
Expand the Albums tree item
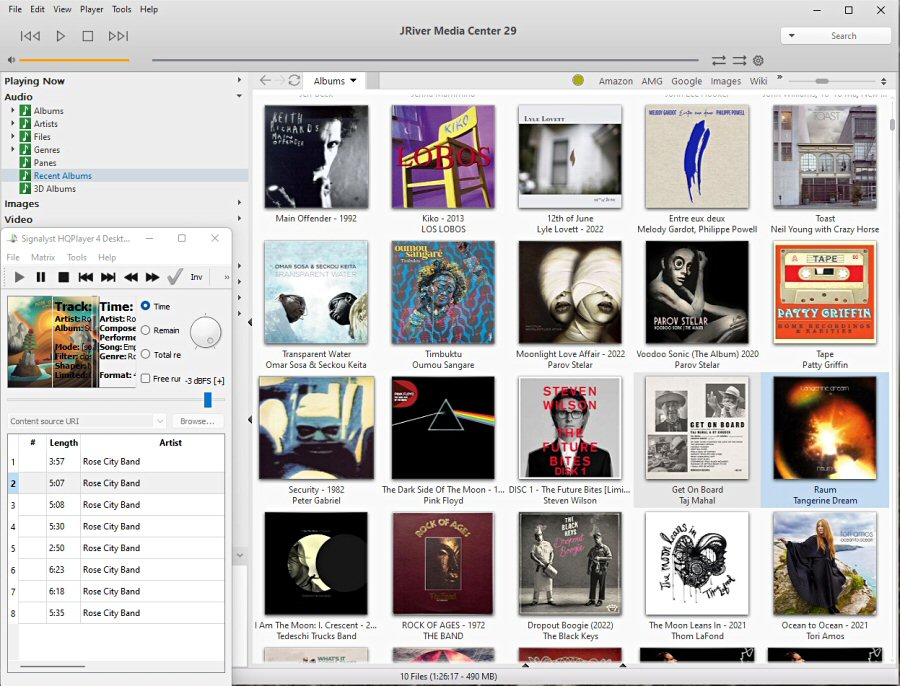pyautogui.click(x=13, y=110)
